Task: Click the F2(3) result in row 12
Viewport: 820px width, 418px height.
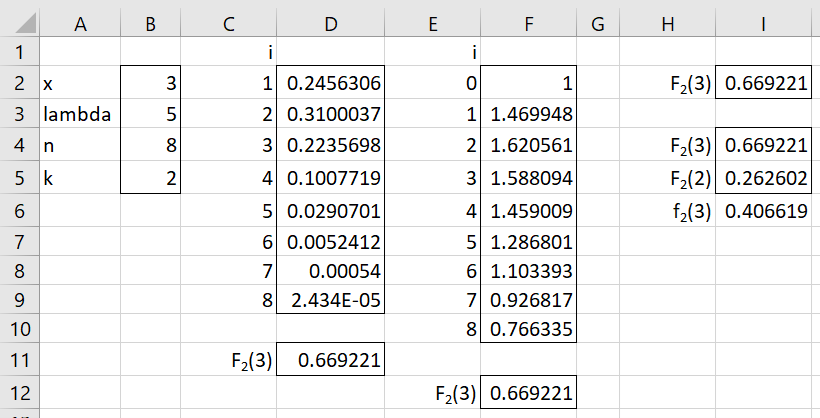Action: [528, 392]
